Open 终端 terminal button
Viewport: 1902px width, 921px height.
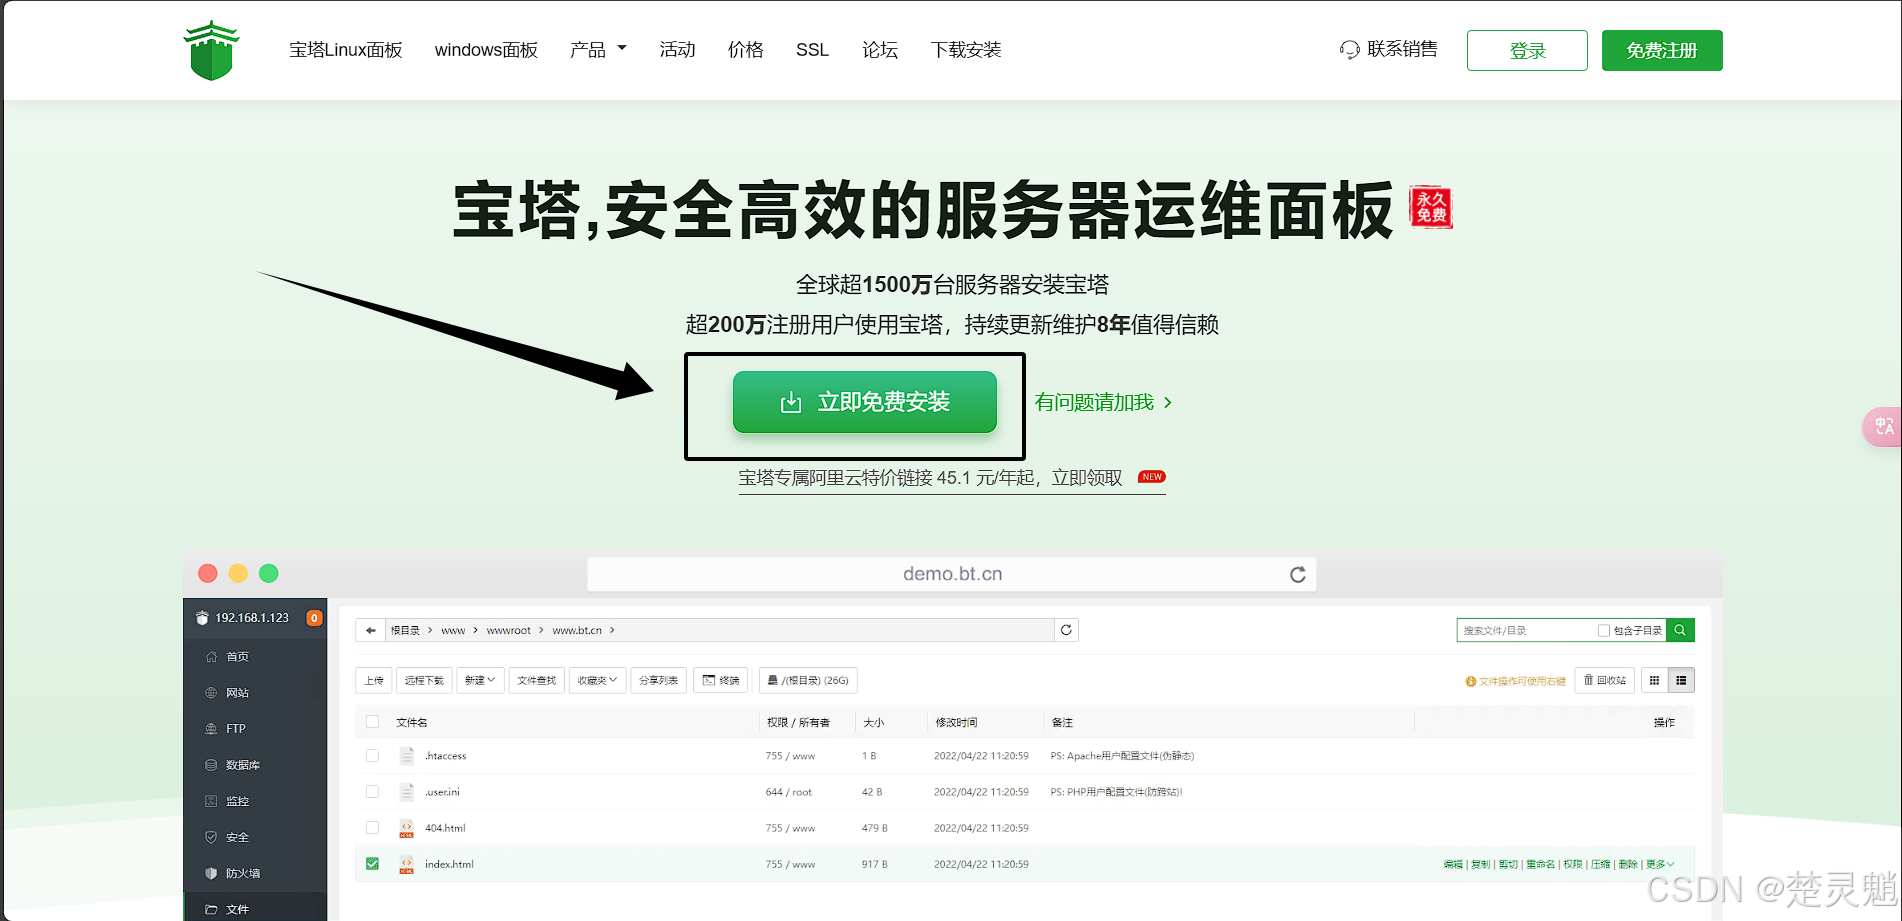pos(721,680)
